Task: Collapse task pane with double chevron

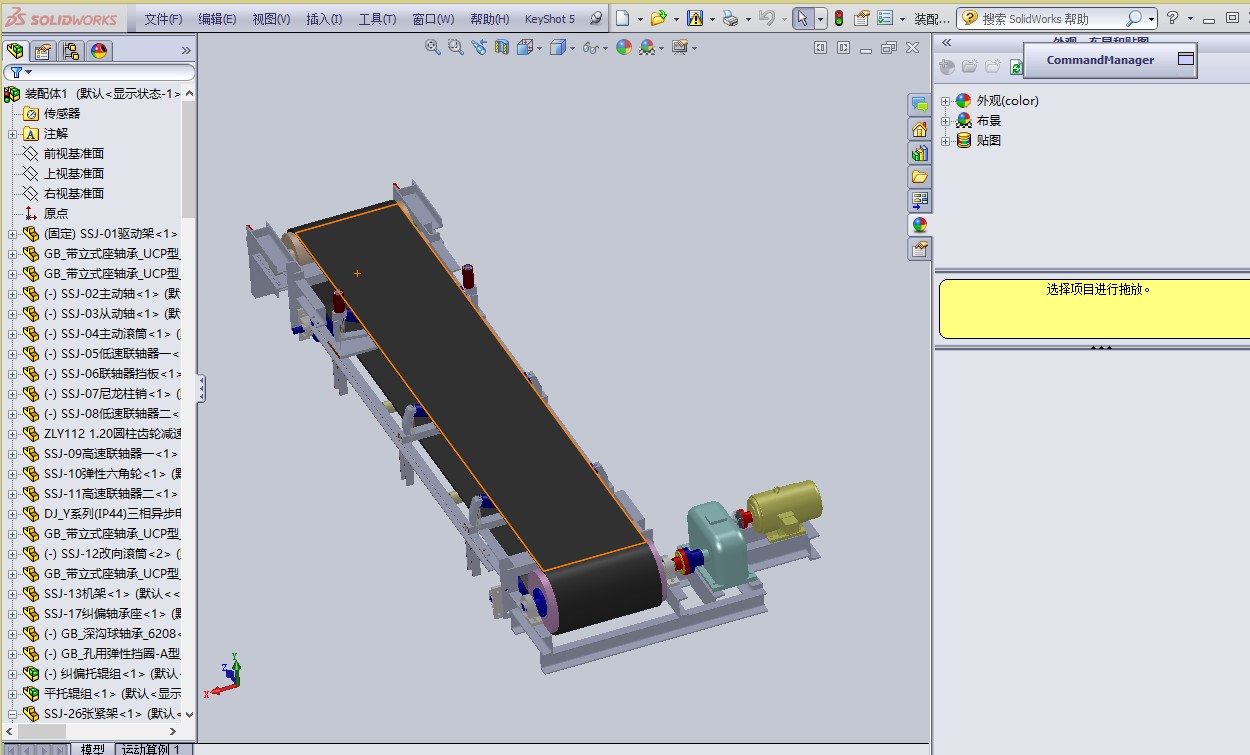Action: (946, 43)
